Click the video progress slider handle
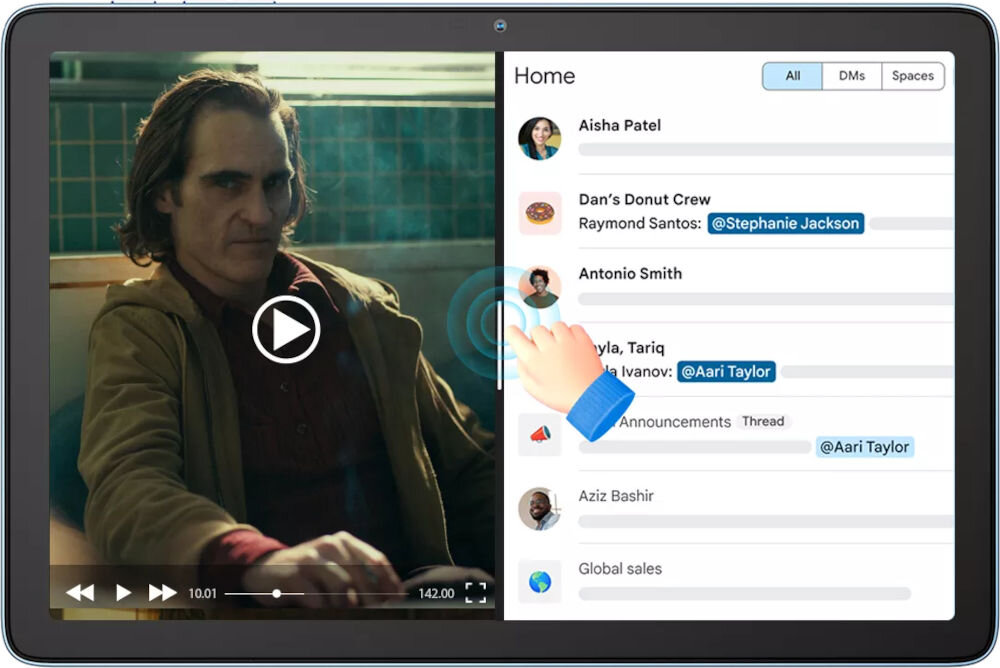The image size is (1000, 668). click(276, 593)
